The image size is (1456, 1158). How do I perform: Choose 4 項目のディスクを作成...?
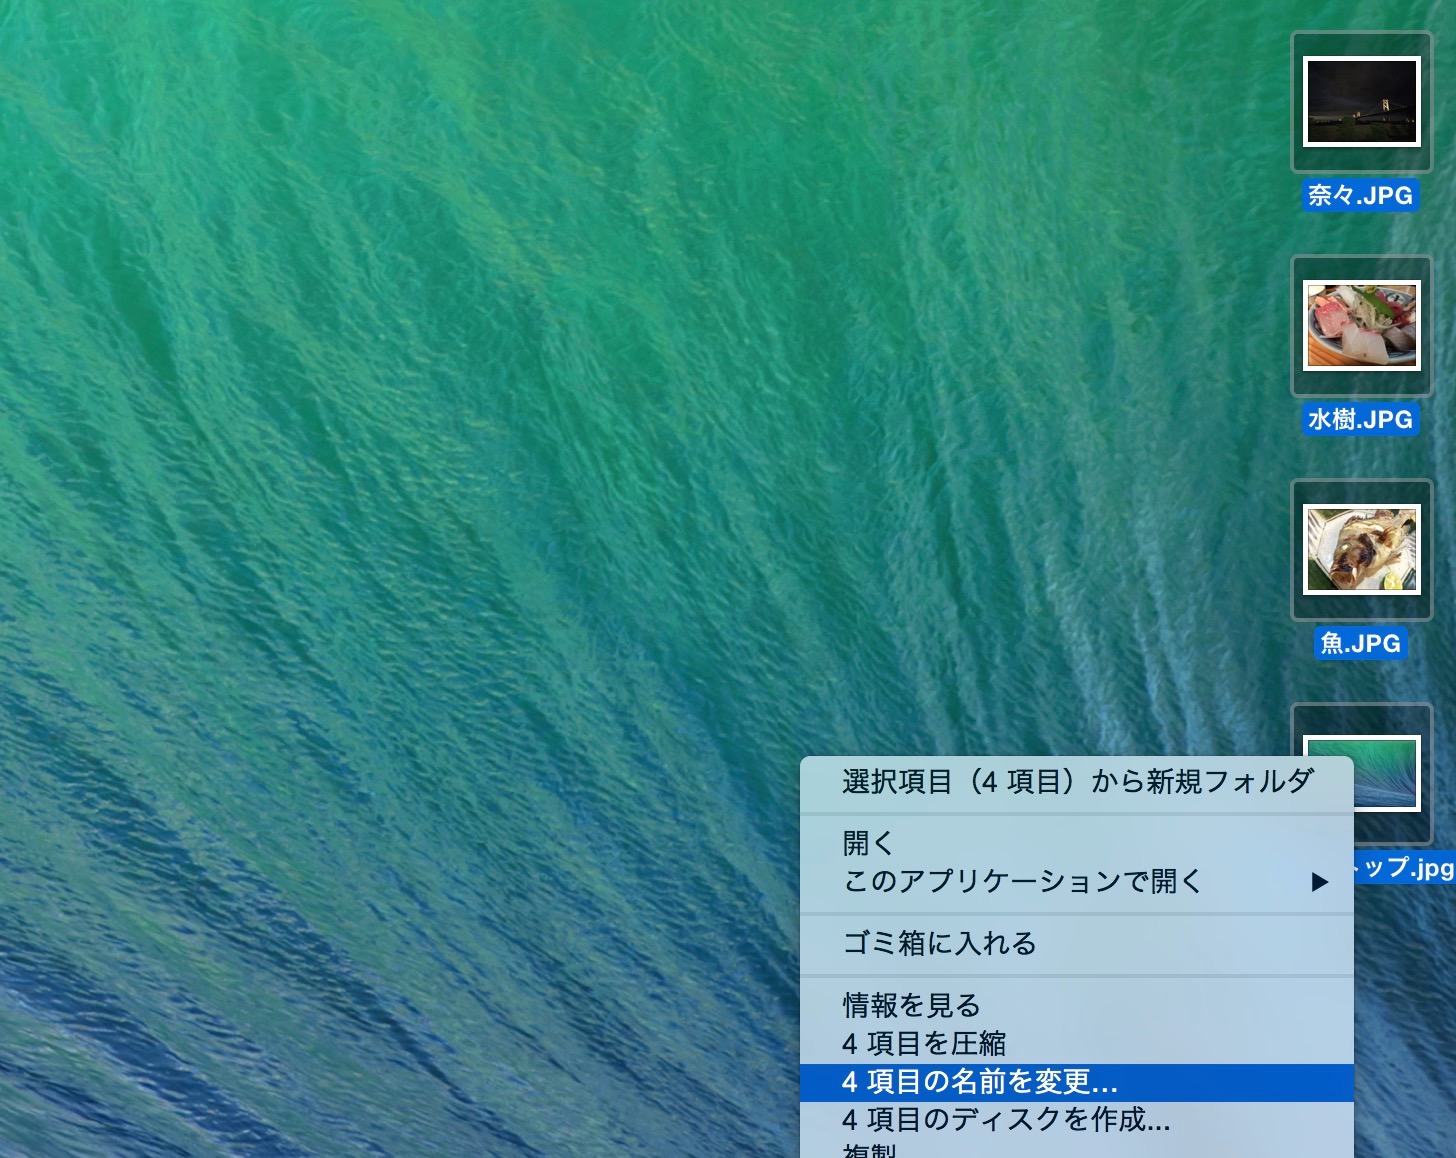coord(1077,1119)
